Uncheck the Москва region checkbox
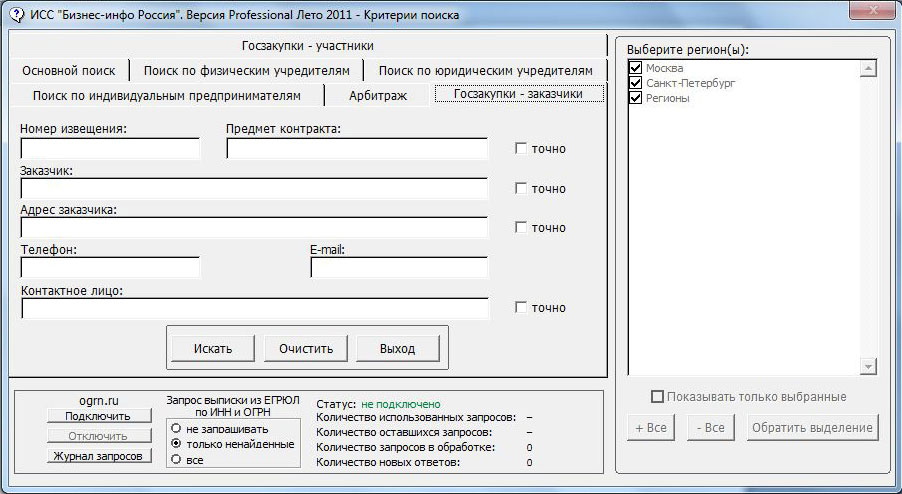Screen dimensions: 902x494 (635, 68)
